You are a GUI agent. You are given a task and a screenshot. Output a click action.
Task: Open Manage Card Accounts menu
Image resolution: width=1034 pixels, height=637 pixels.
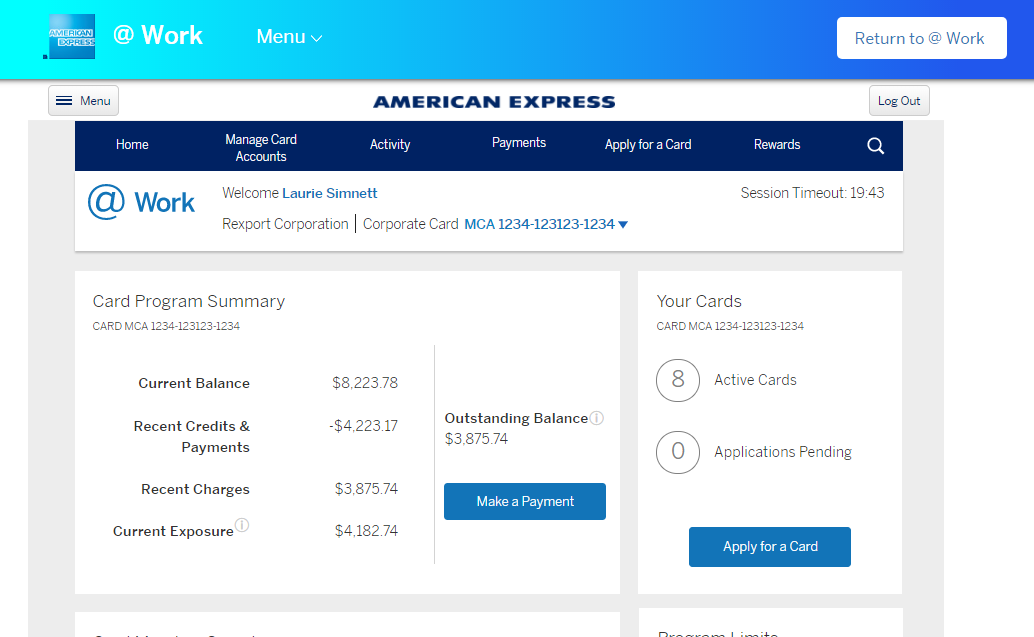point(261,148)
